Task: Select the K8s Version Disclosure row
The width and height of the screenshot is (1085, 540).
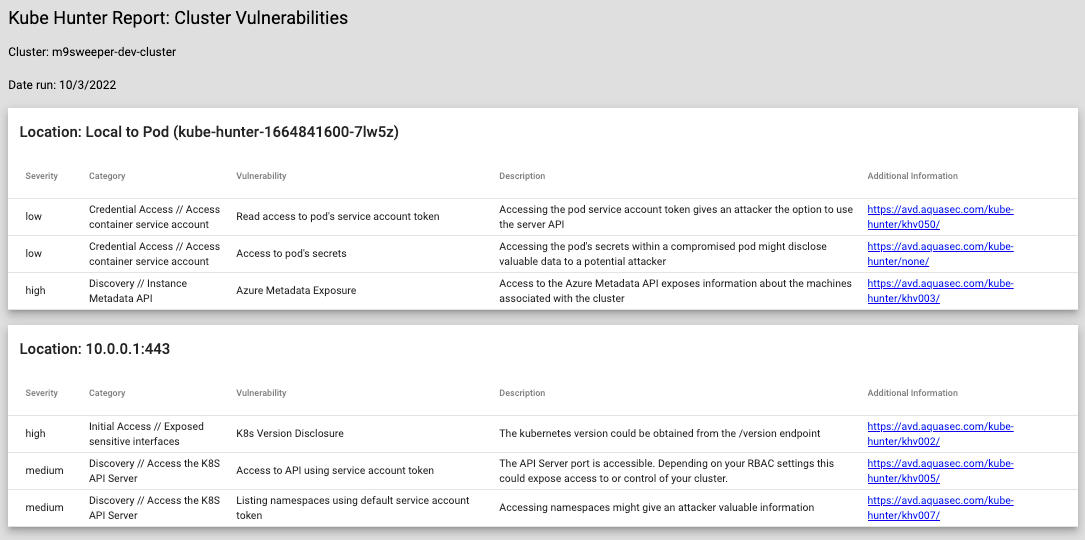Action: tap(290, 434)
